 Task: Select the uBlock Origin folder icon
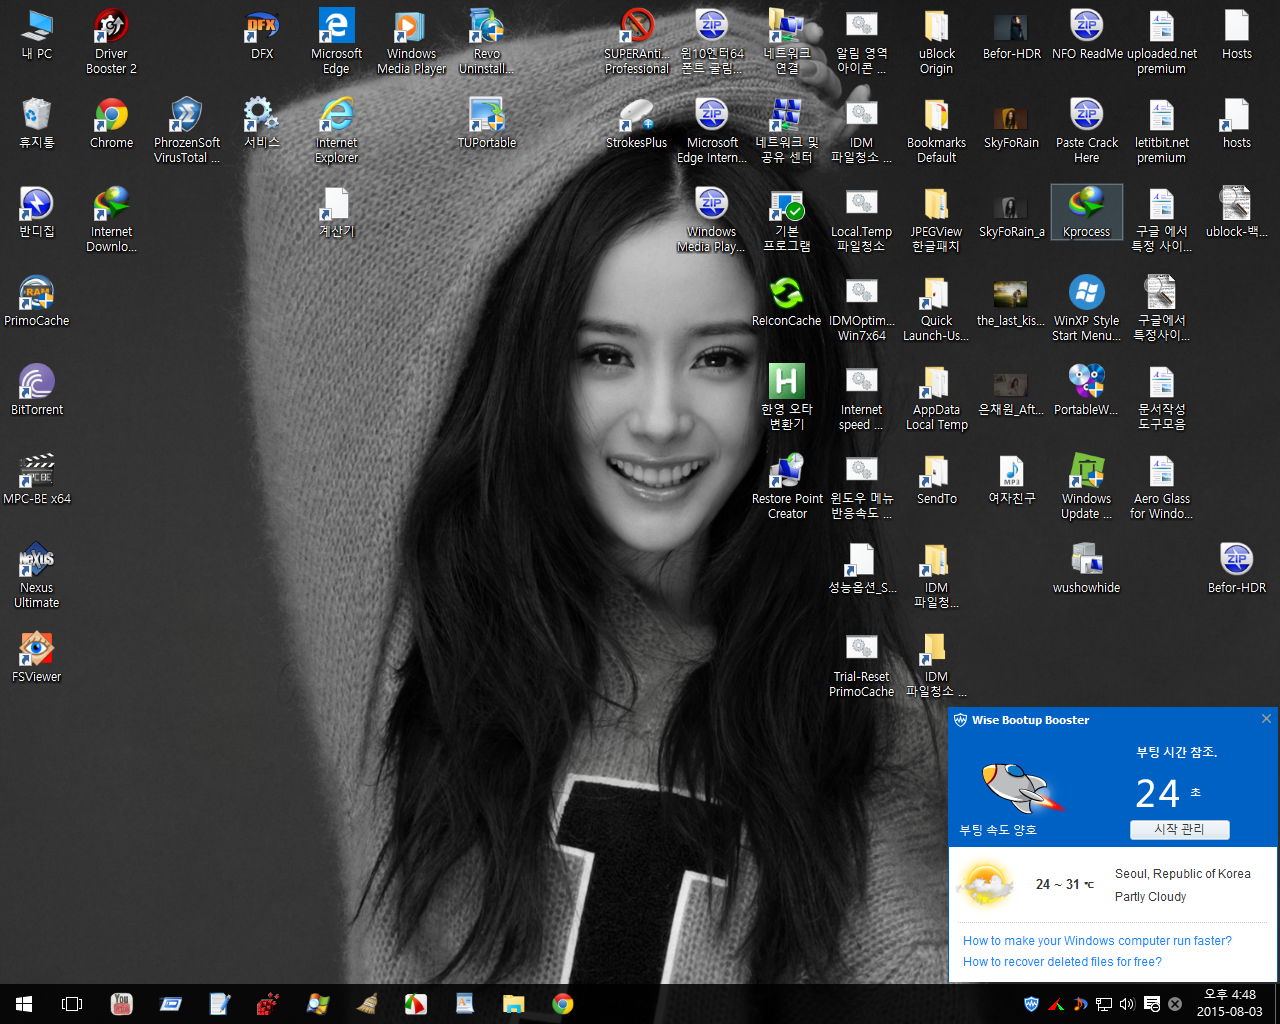(x=937, y=42)
